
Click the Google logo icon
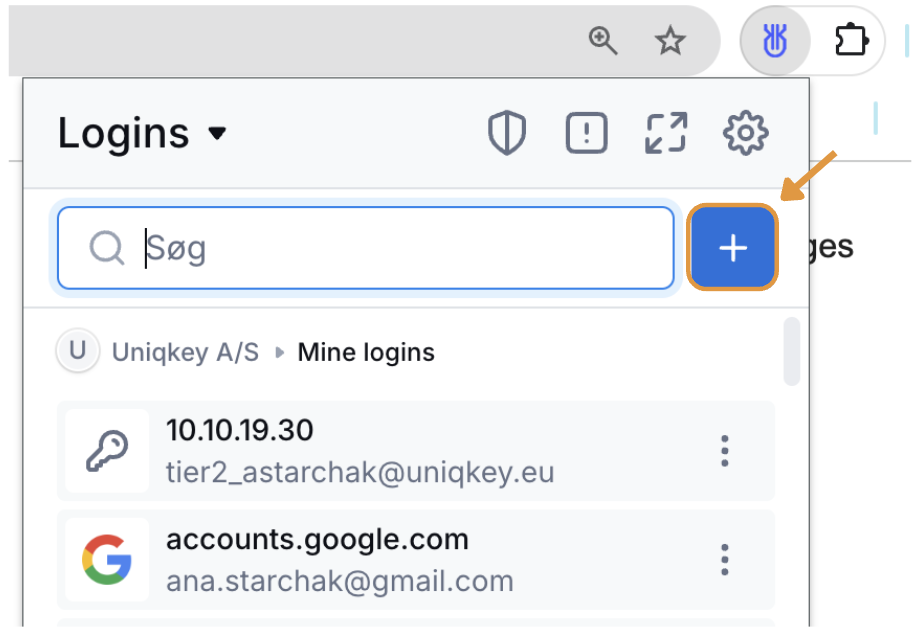click(107, 559)
